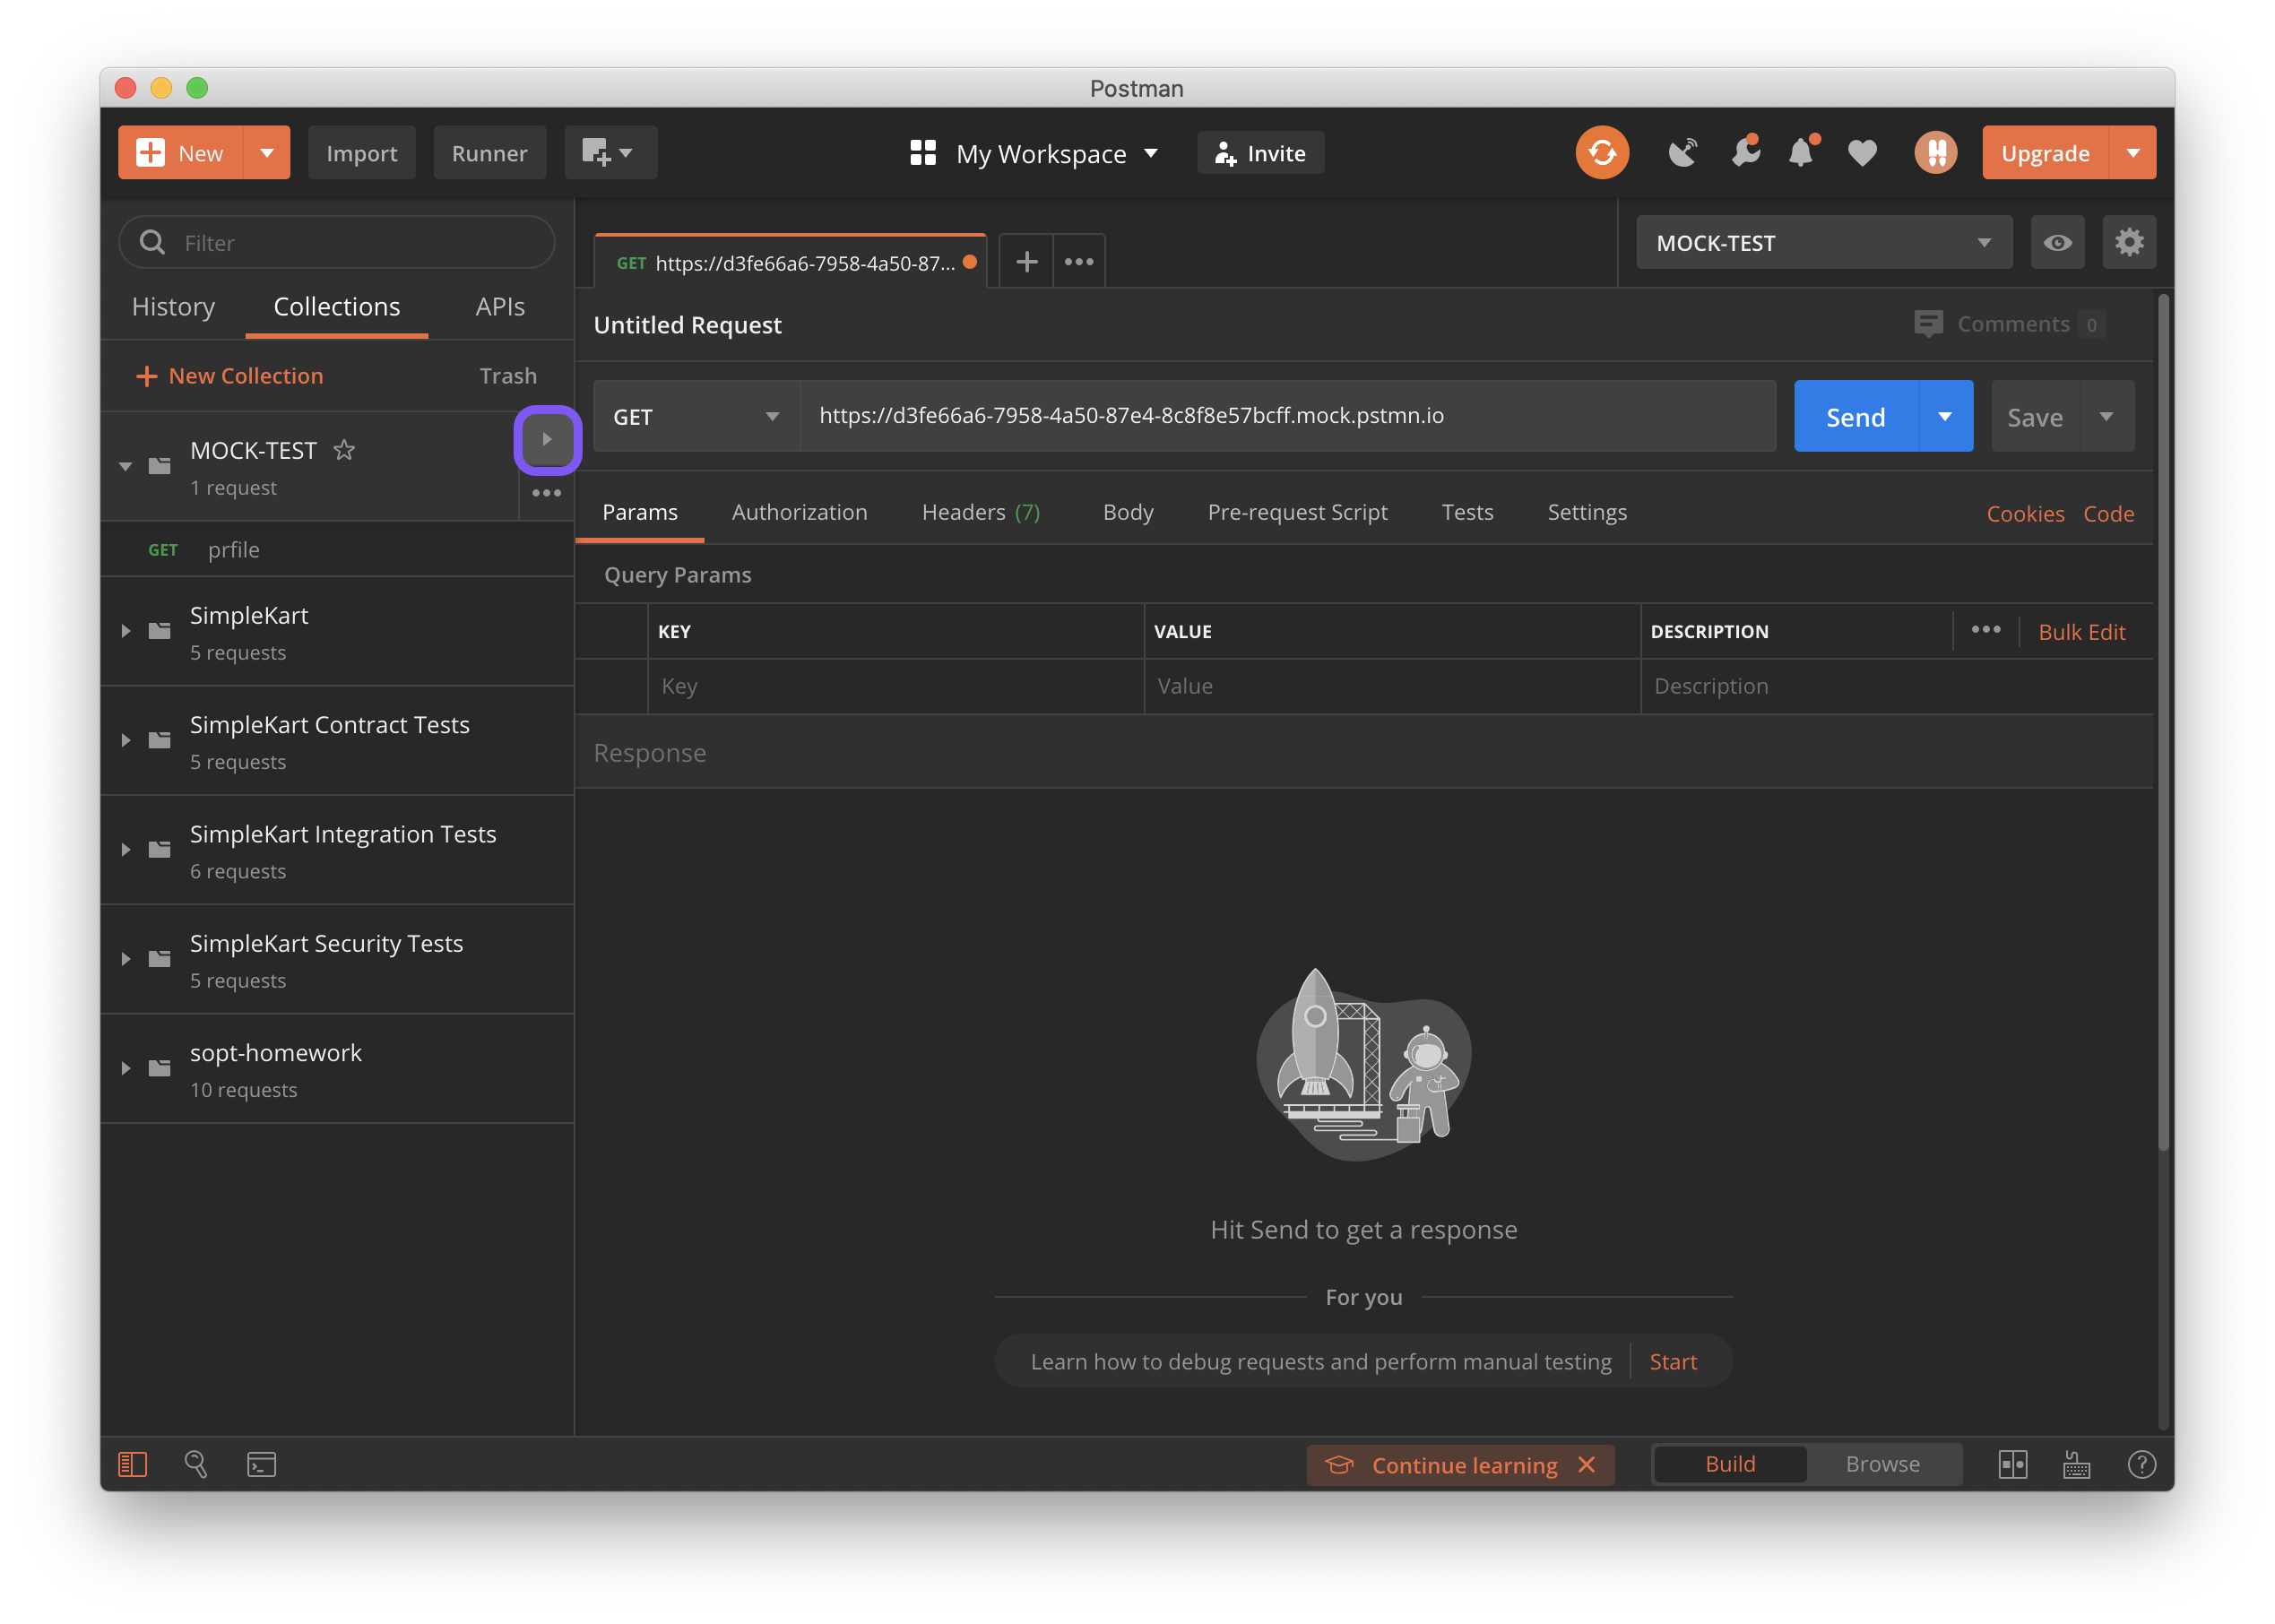
Task: Open the capture requests satellite icon
Action: [1683, 153]
